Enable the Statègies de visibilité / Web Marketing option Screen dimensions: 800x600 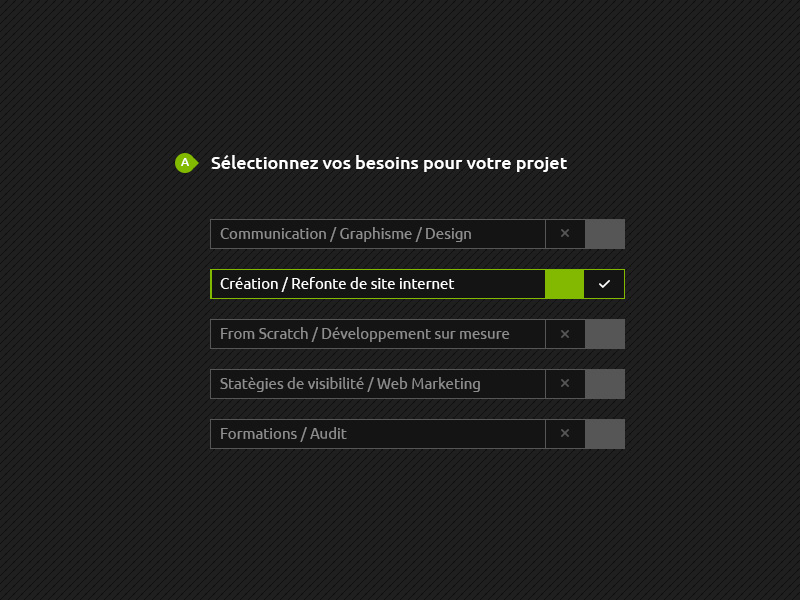coord(604,384)
